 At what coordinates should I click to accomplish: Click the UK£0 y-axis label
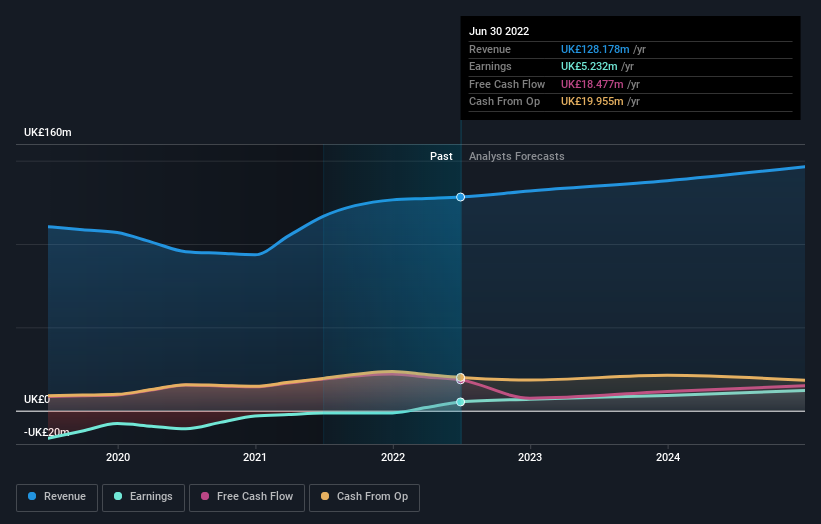pyautogui.click(x=37, y=399)
